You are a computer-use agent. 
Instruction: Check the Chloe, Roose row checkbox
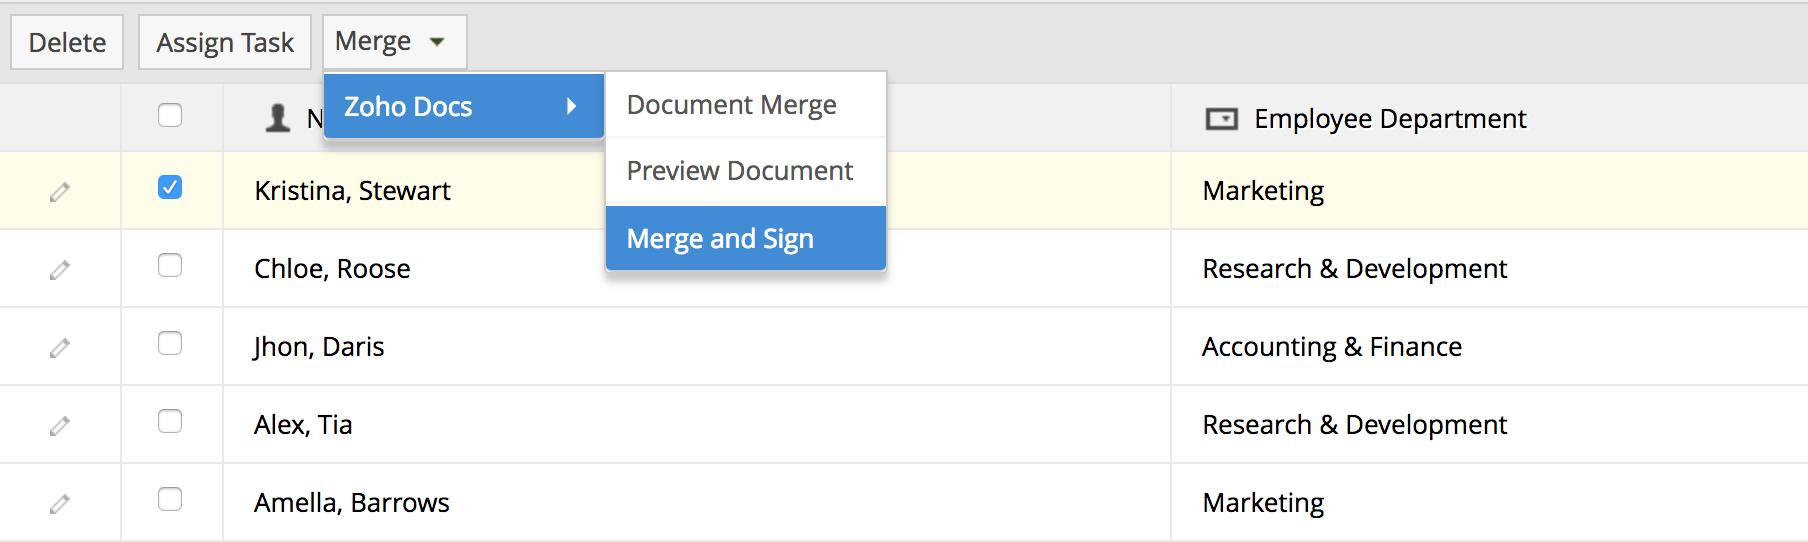[170, 265]
